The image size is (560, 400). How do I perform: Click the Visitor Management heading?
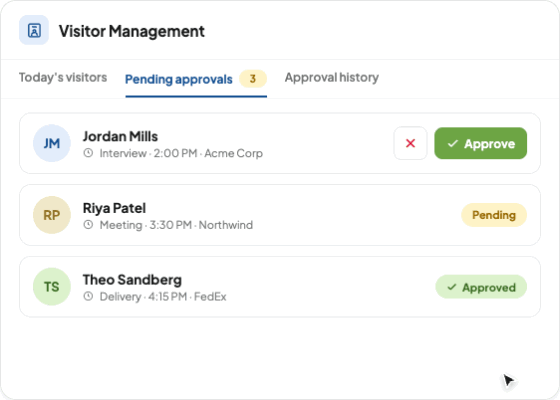click(132, 31)
